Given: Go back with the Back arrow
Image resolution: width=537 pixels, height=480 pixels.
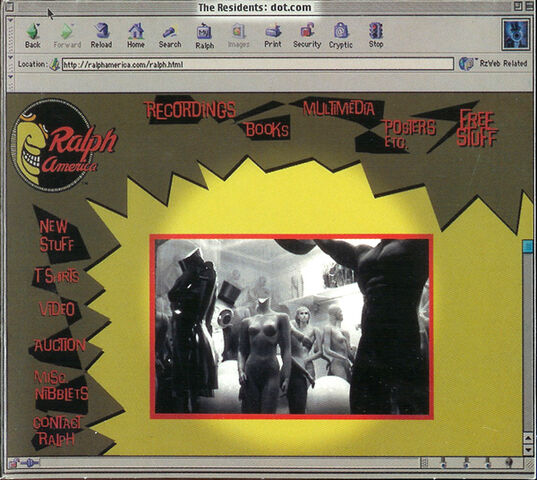Looking at the screenshot, I should coord(33,31).
